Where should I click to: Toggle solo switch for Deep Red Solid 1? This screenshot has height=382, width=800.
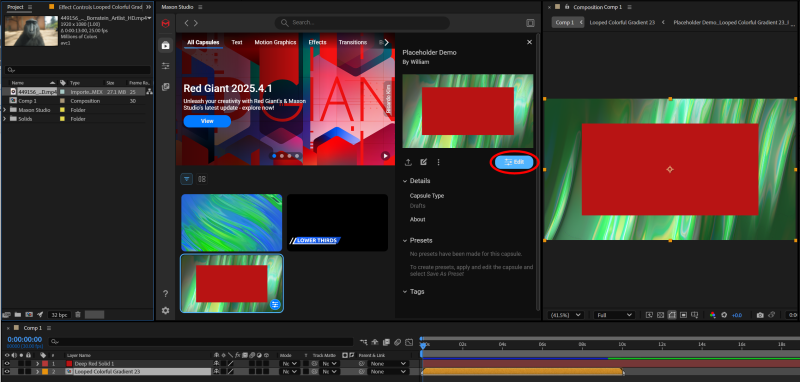pyautogui.click(x=21, y=364)
